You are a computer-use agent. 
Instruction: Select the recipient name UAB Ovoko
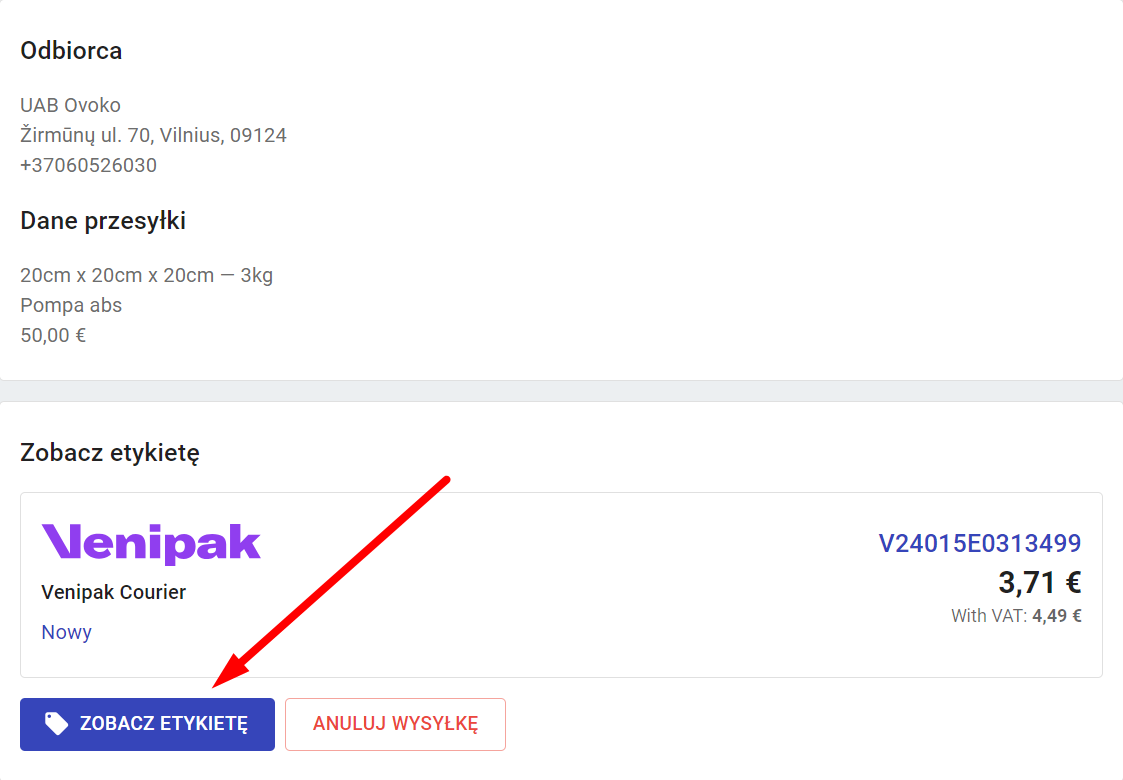pyautogui.click(x=70, y=105)
